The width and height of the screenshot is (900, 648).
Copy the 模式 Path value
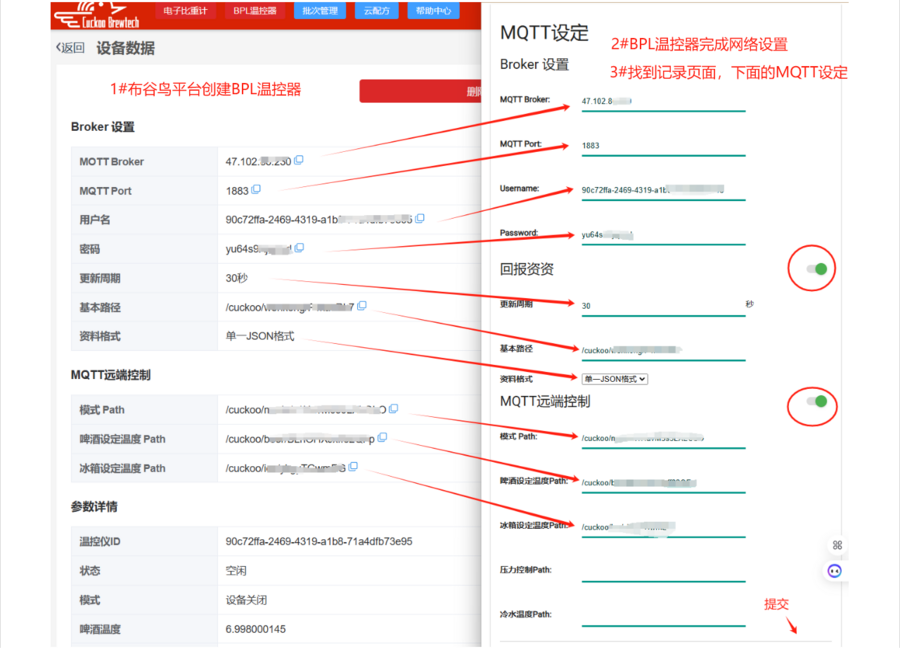(x=394, y=409)
